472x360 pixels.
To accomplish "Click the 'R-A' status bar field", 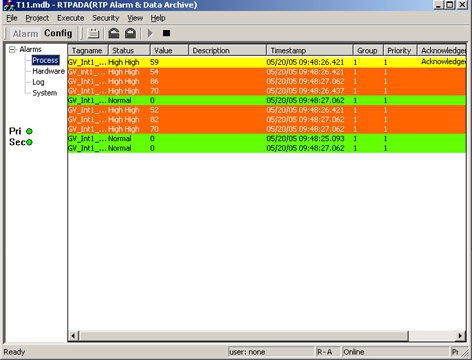I will pyautogui.click(x=328, y=352).
